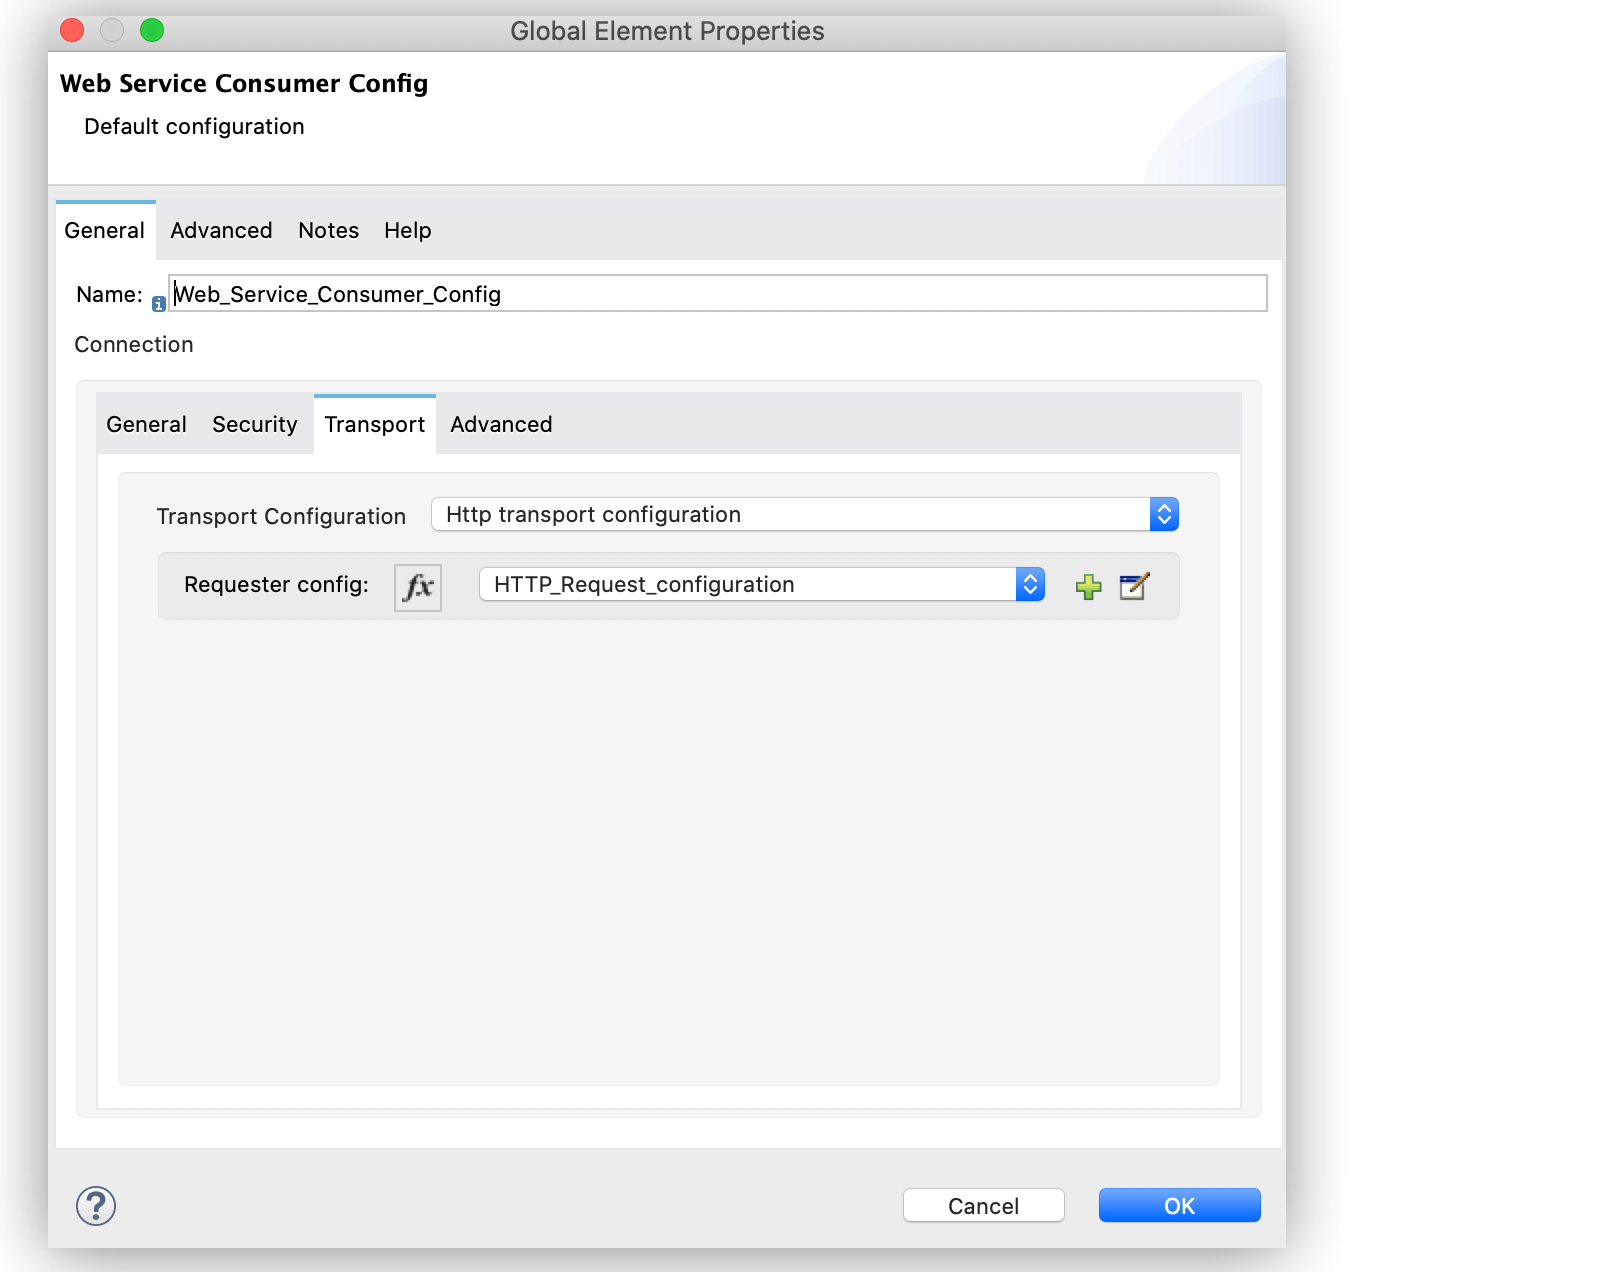
Task: Select the Help tab
Action: tap(407, 231)
